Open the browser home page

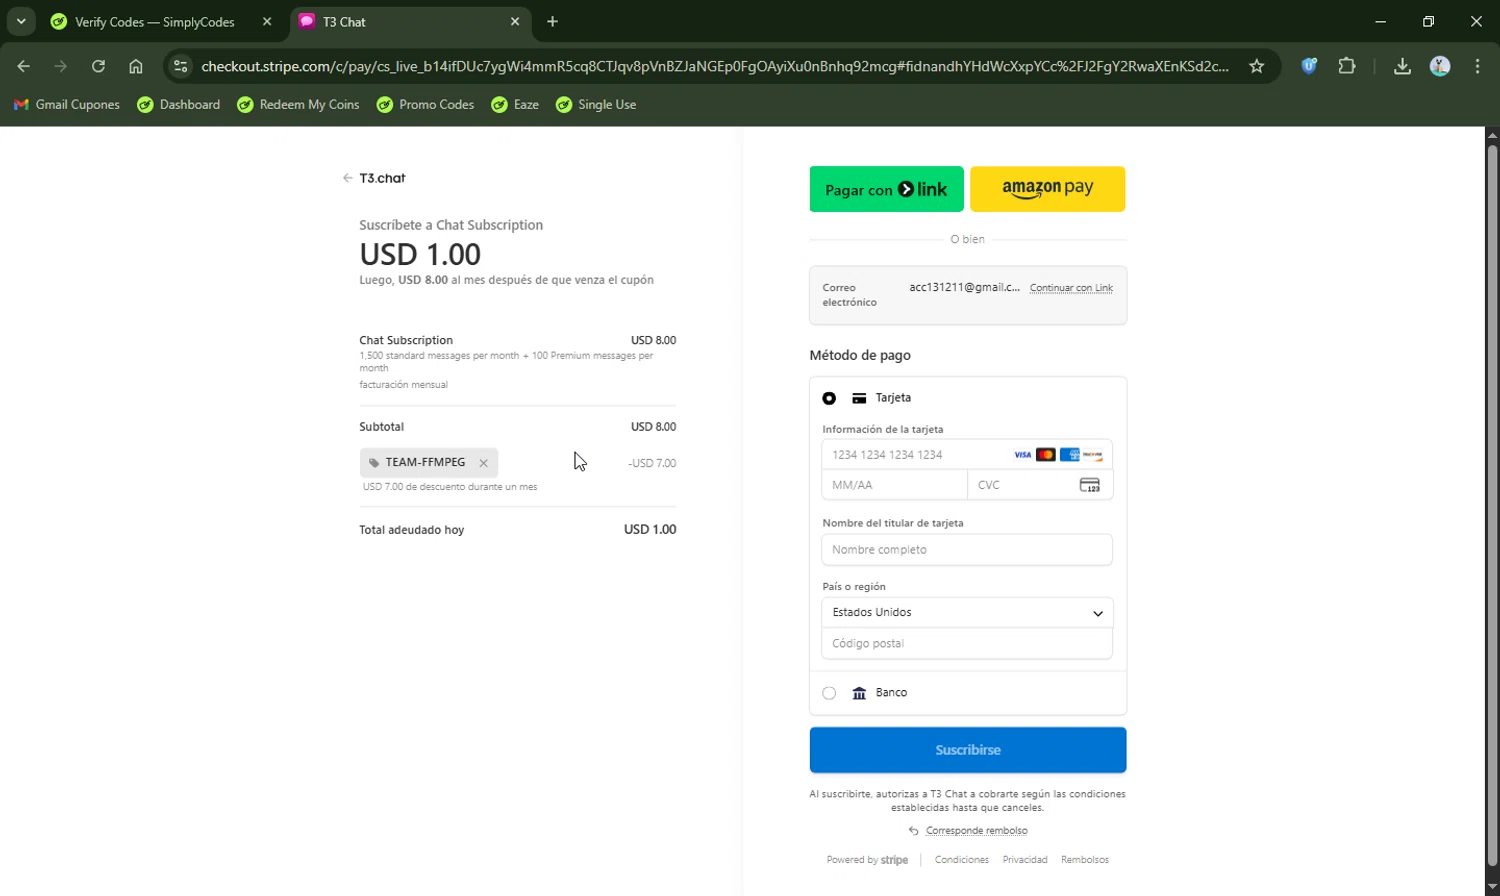coord(136,66)
